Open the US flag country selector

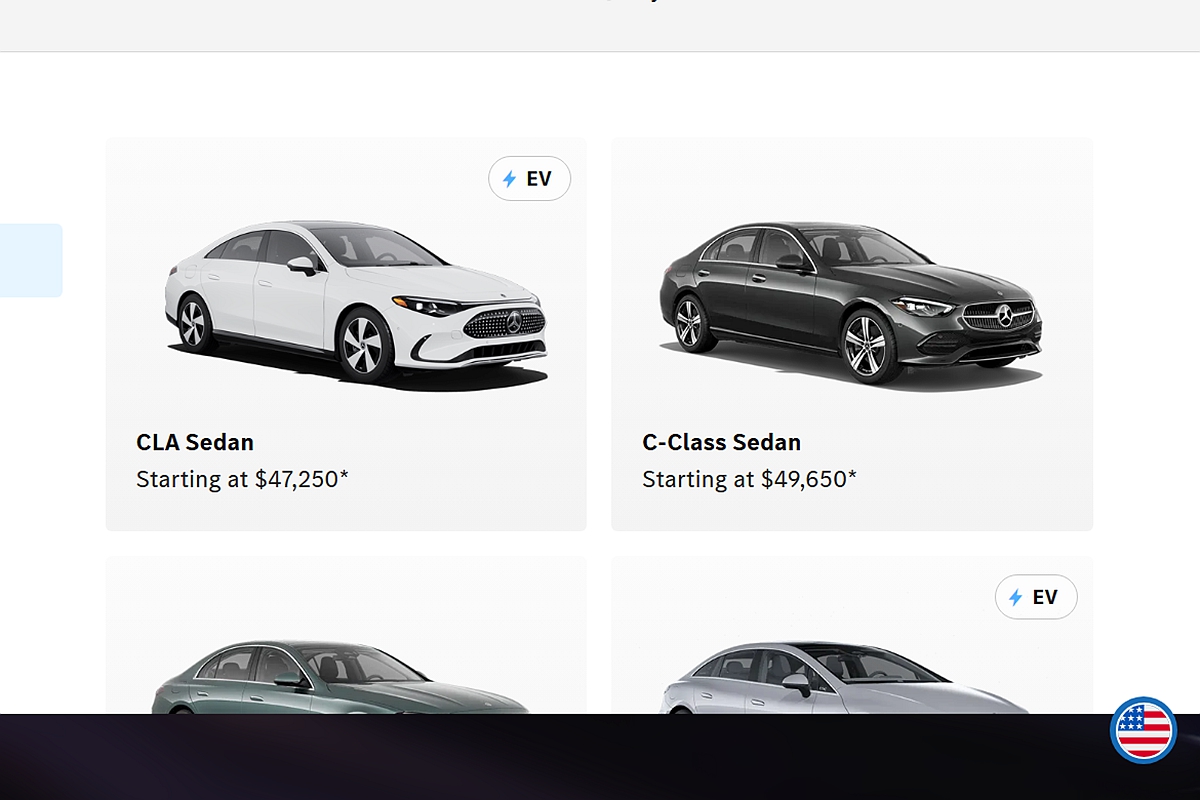[x=1143, y=730]
